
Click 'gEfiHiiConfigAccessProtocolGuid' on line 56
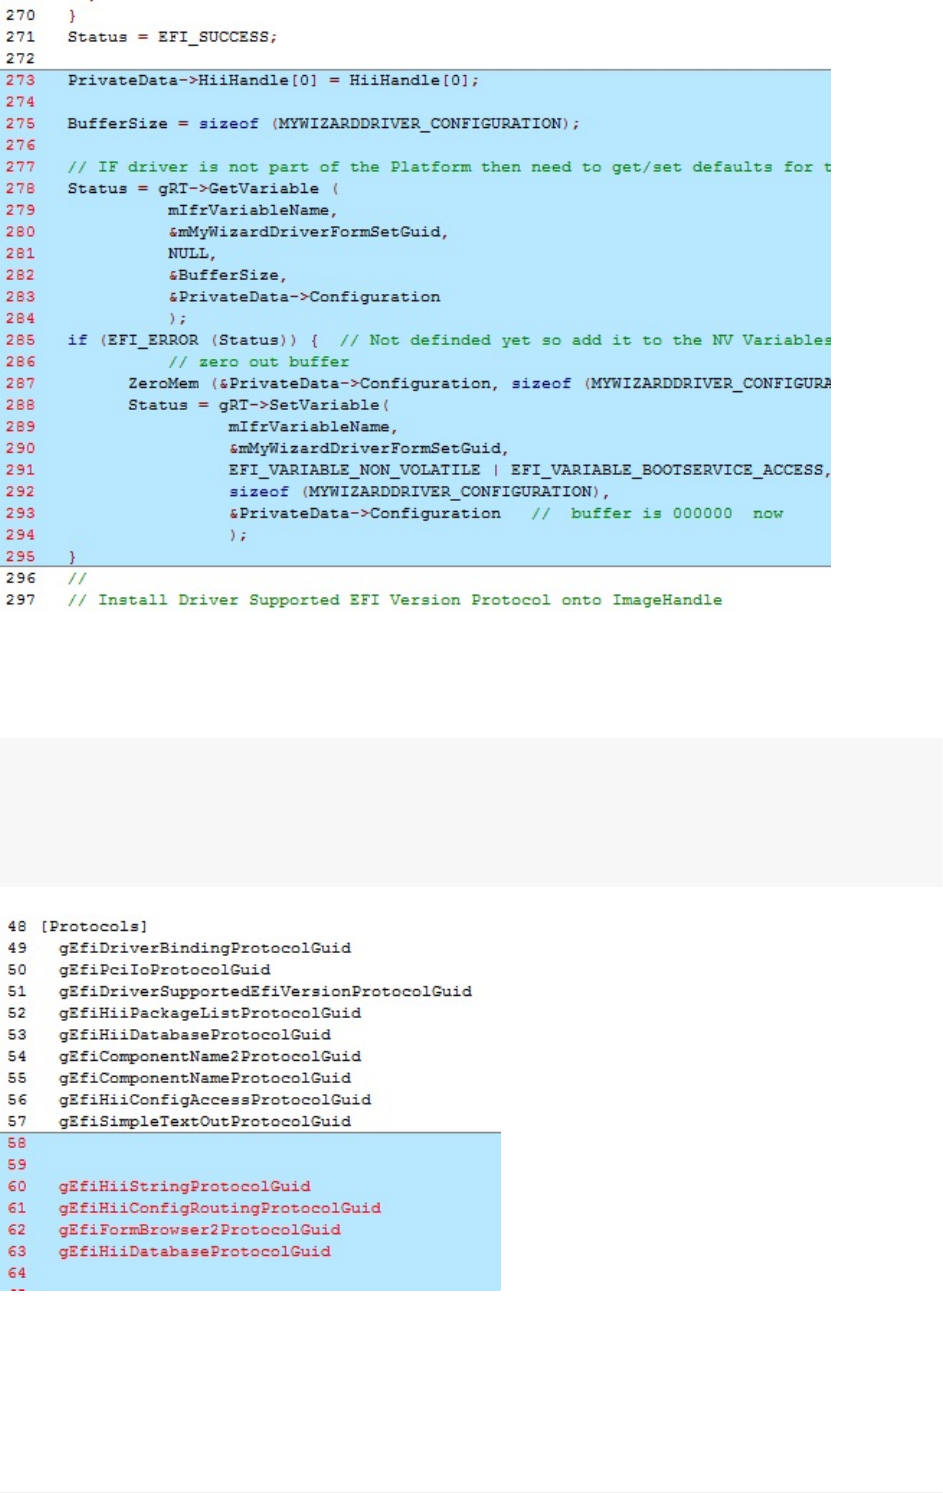tap(215, 1100)
